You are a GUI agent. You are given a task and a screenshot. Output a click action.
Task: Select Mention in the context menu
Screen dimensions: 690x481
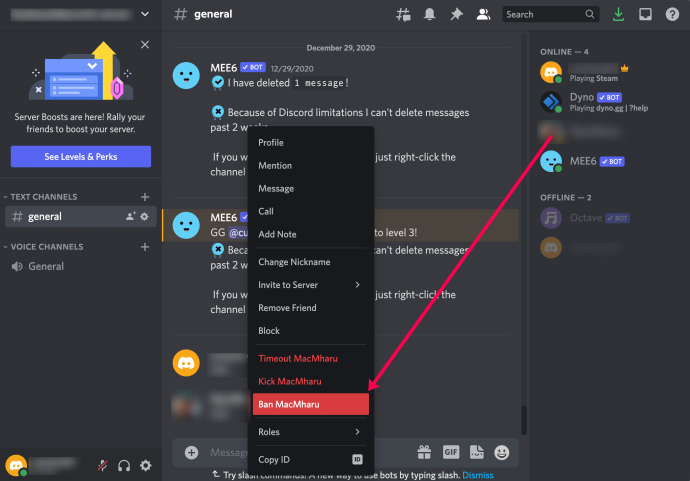311,165
